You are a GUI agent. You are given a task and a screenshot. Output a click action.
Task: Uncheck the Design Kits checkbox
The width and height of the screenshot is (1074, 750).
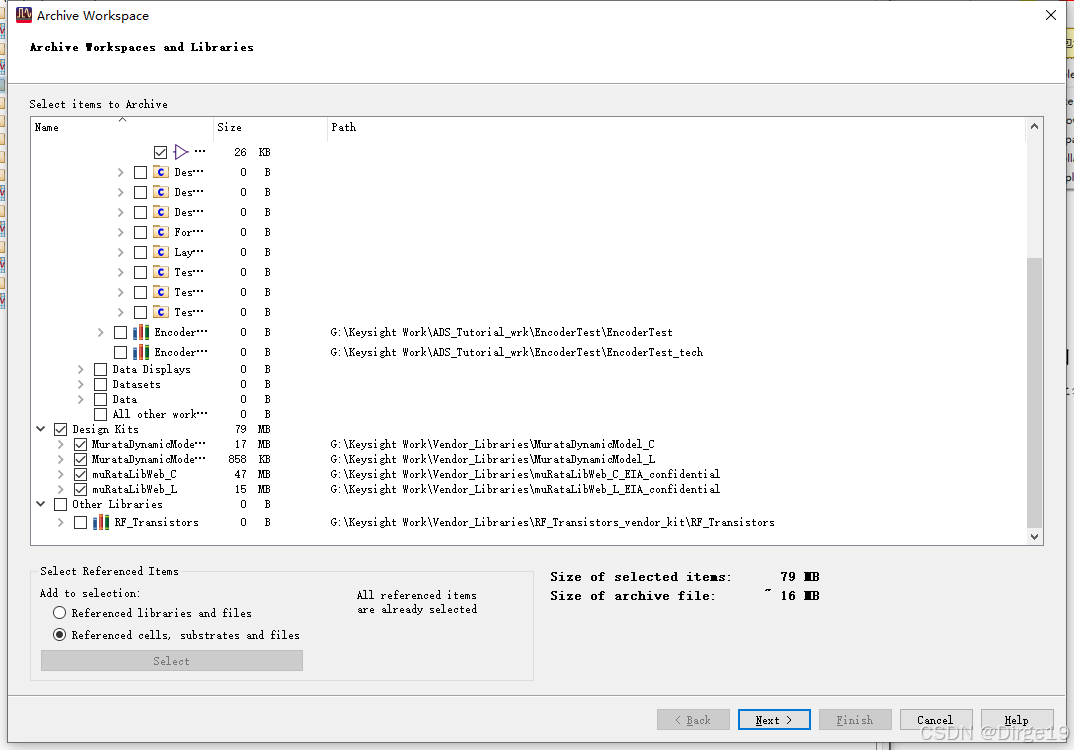[x=59, y=428]
